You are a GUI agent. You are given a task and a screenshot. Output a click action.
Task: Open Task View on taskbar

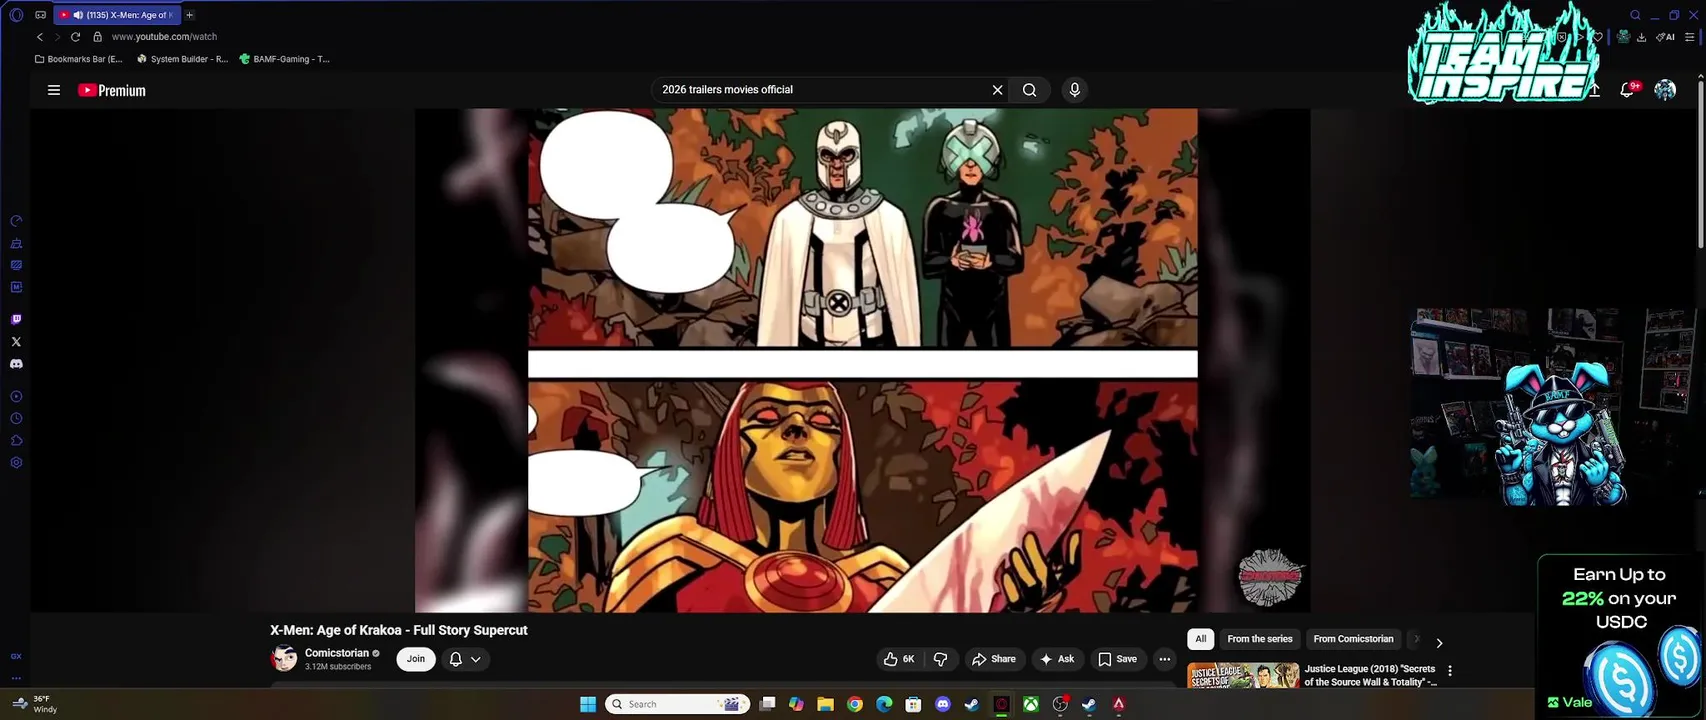[767, 704]
